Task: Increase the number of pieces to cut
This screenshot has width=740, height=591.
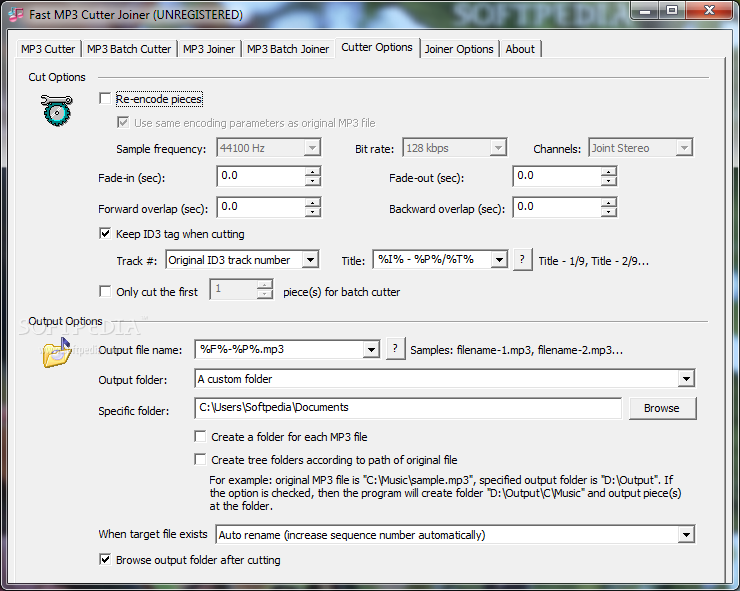Action: coord(265,285)
